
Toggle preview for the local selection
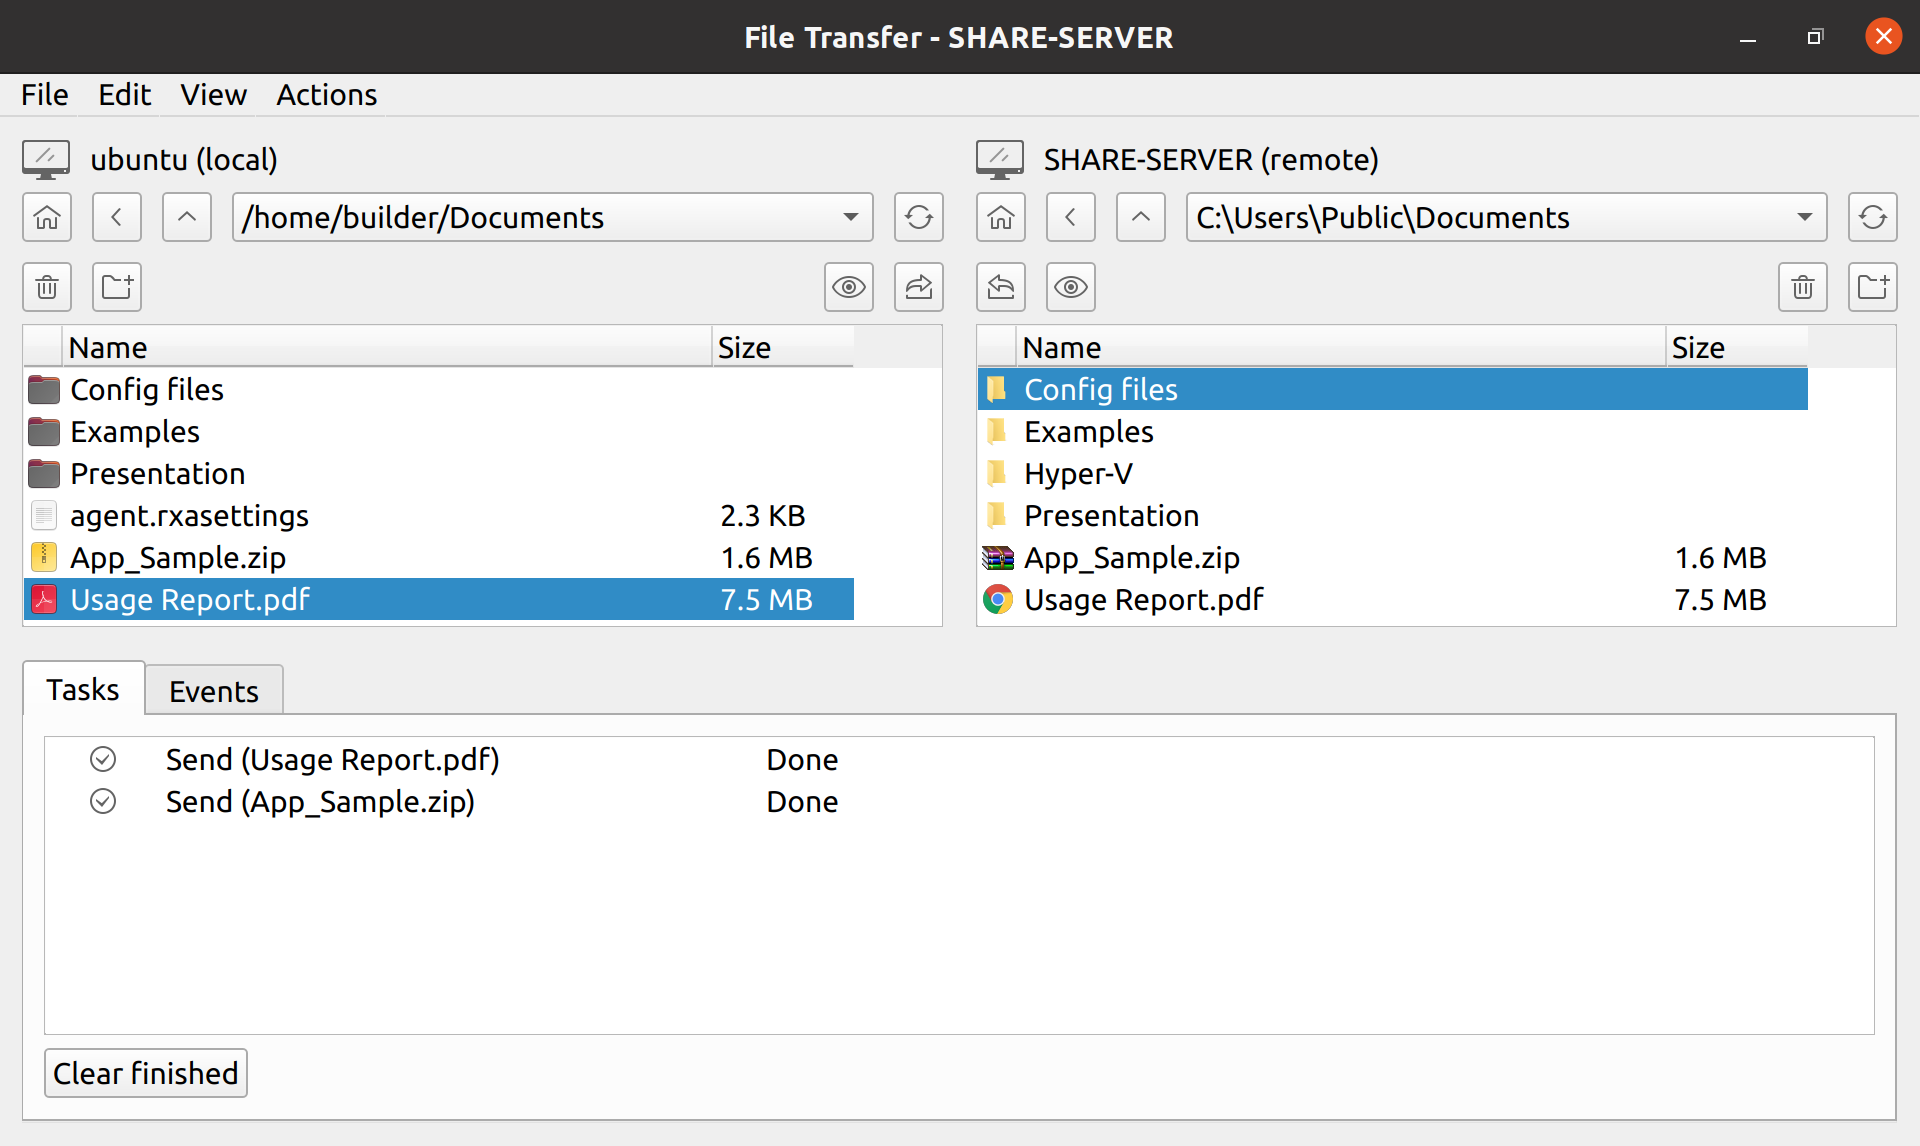coord(849,287)
